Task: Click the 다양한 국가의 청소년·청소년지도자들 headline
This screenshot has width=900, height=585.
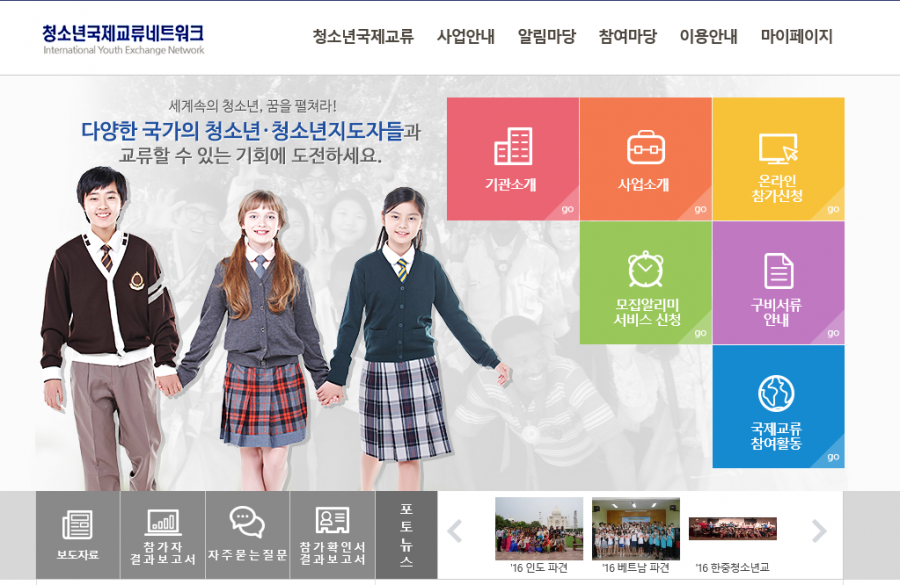Action: (x=242, y=131)
